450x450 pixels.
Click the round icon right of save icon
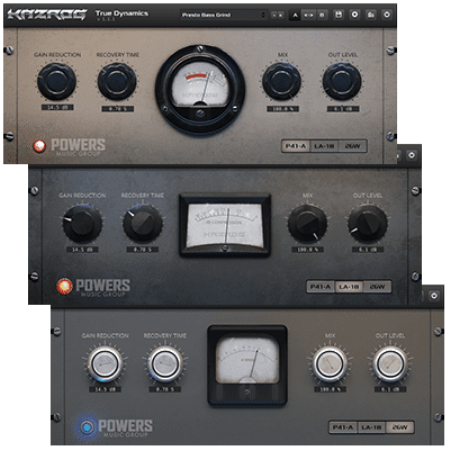click(x=355, y=15)
